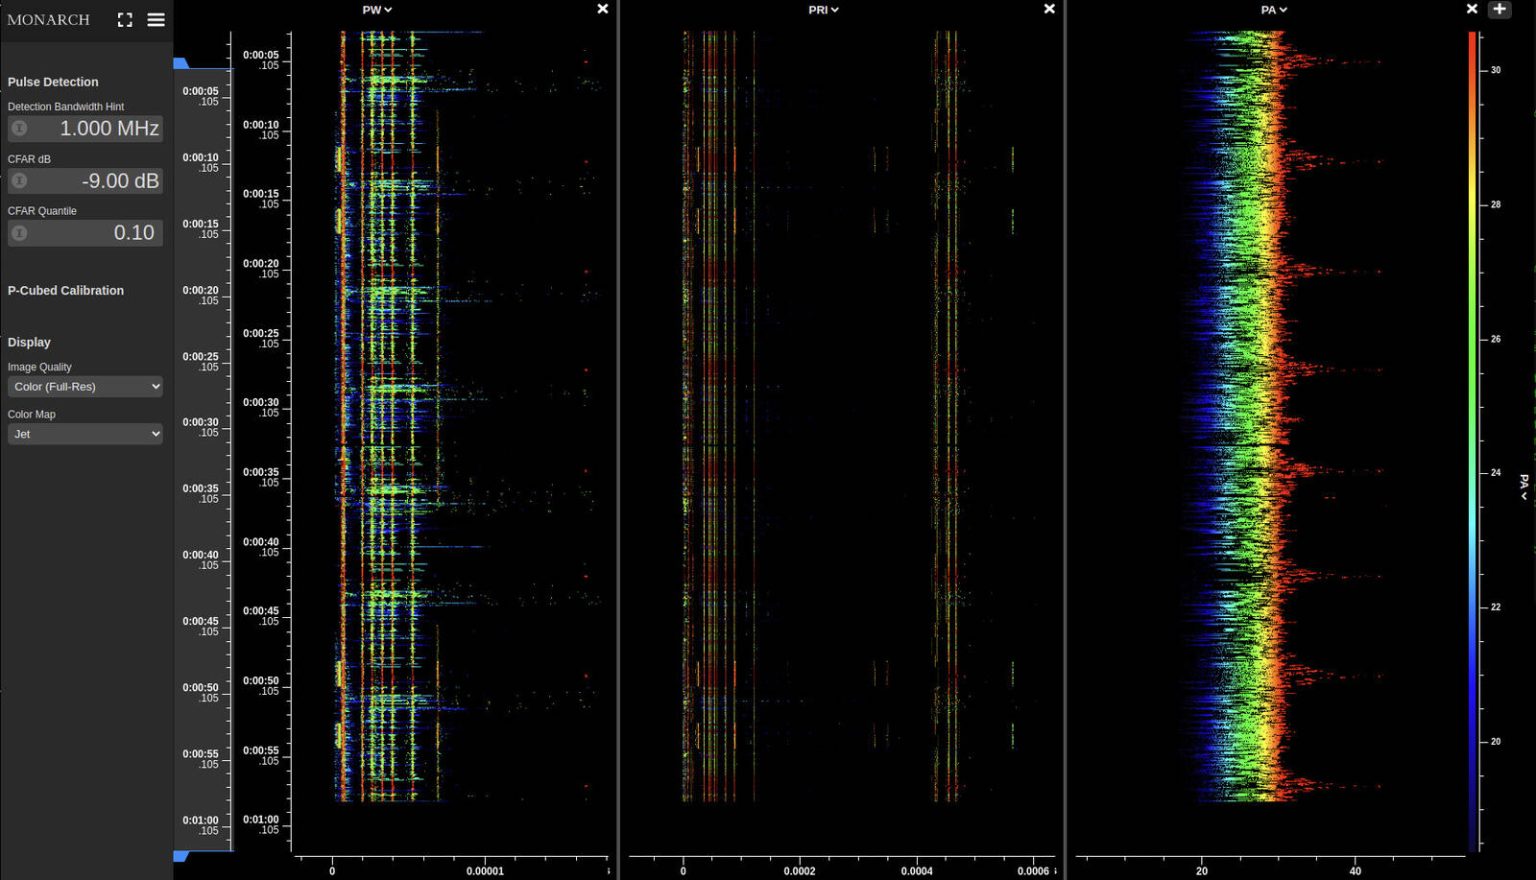Click the top handle of the time scrollbar
1536x880 pixels.
[x=181, y=62]
